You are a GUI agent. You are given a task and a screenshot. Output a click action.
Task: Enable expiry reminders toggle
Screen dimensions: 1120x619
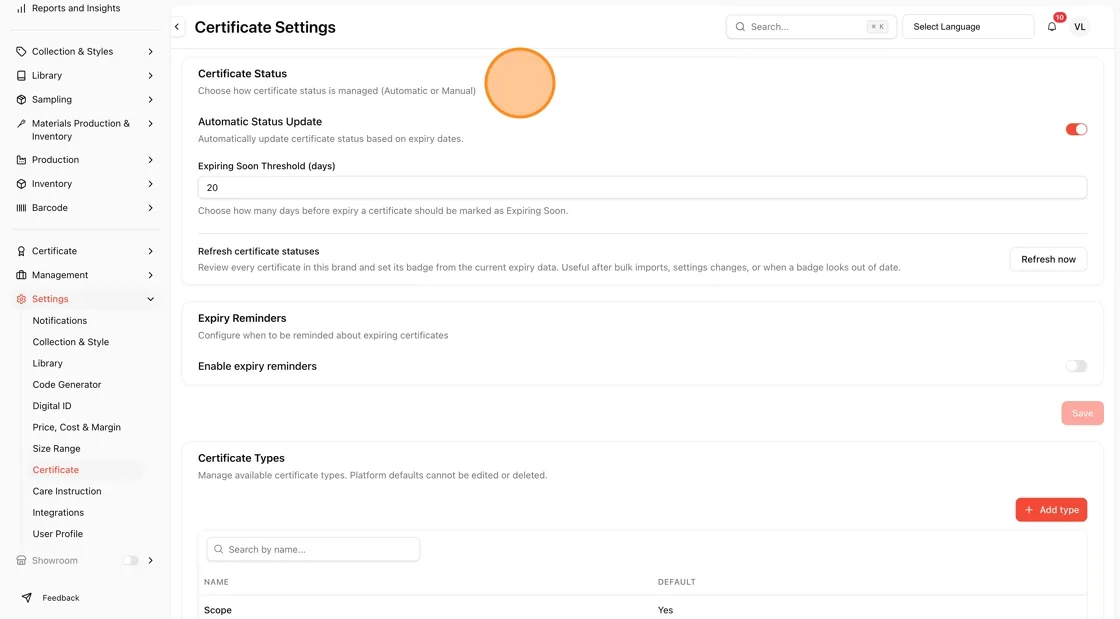tap(1076, 366)
